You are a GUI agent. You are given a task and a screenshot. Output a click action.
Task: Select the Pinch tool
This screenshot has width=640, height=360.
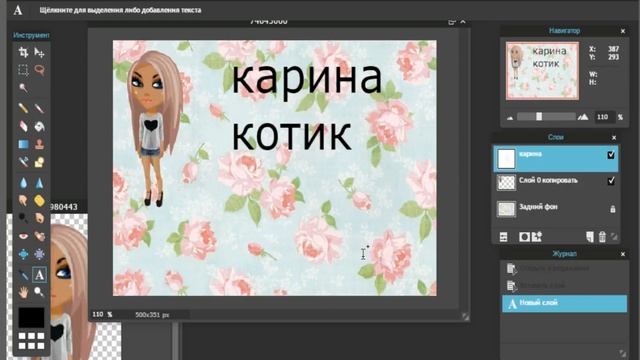[40, 254]
